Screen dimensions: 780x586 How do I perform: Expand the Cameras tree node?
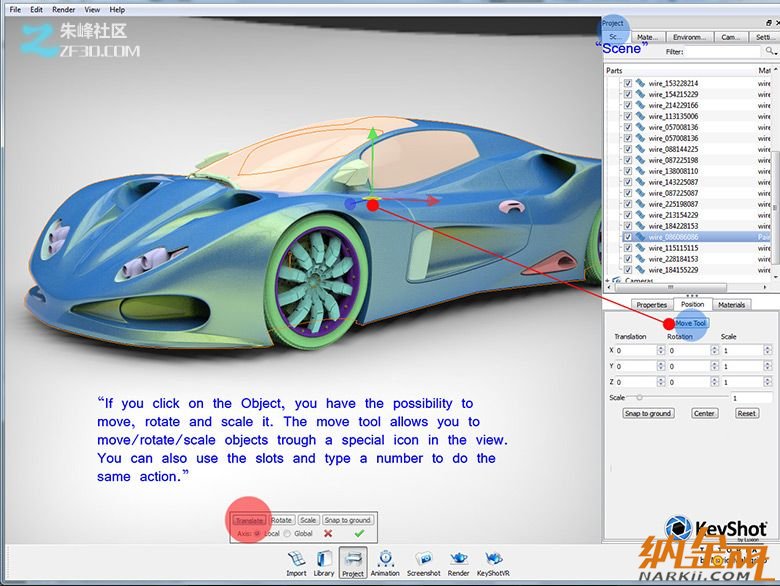[x=607, y=281]
